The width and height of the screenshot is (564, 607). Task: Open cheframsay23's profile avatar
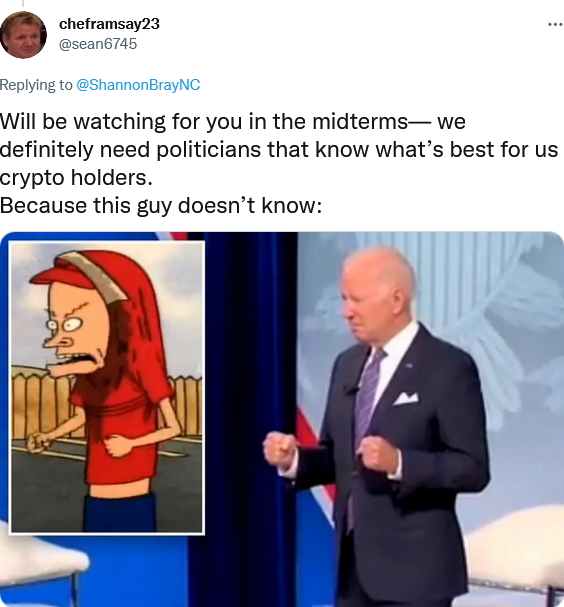tap(23, 35)
